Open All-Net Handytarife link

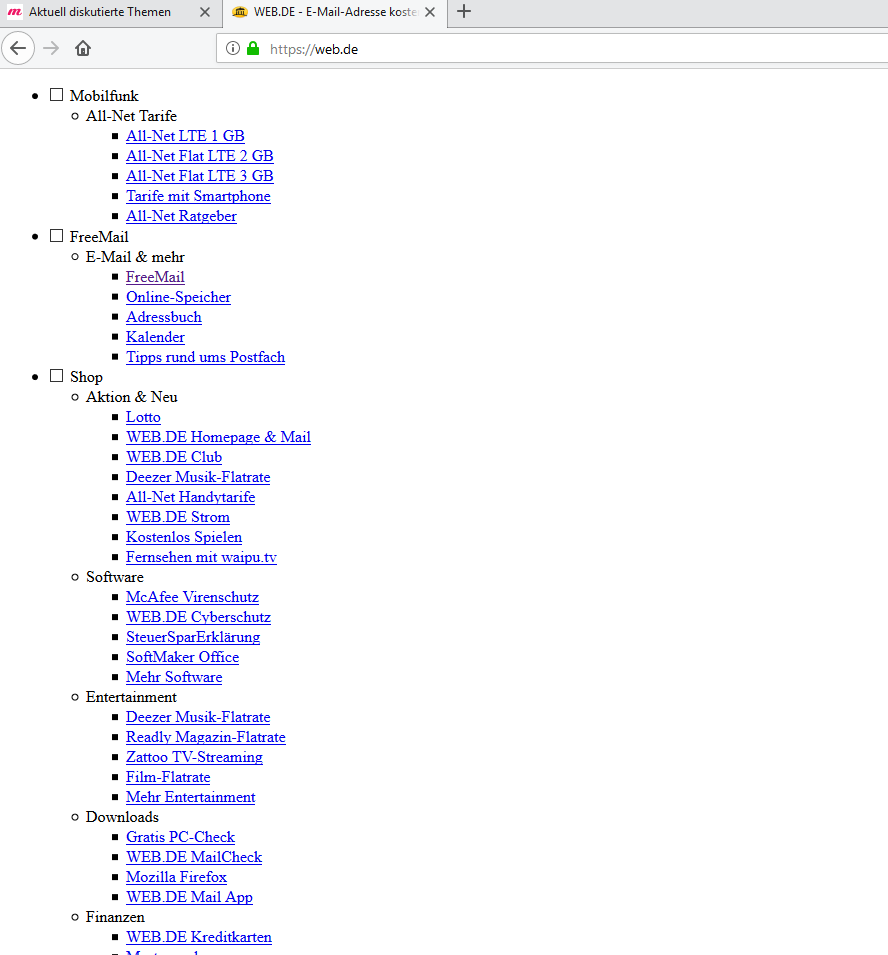click(x=191, y=498)
